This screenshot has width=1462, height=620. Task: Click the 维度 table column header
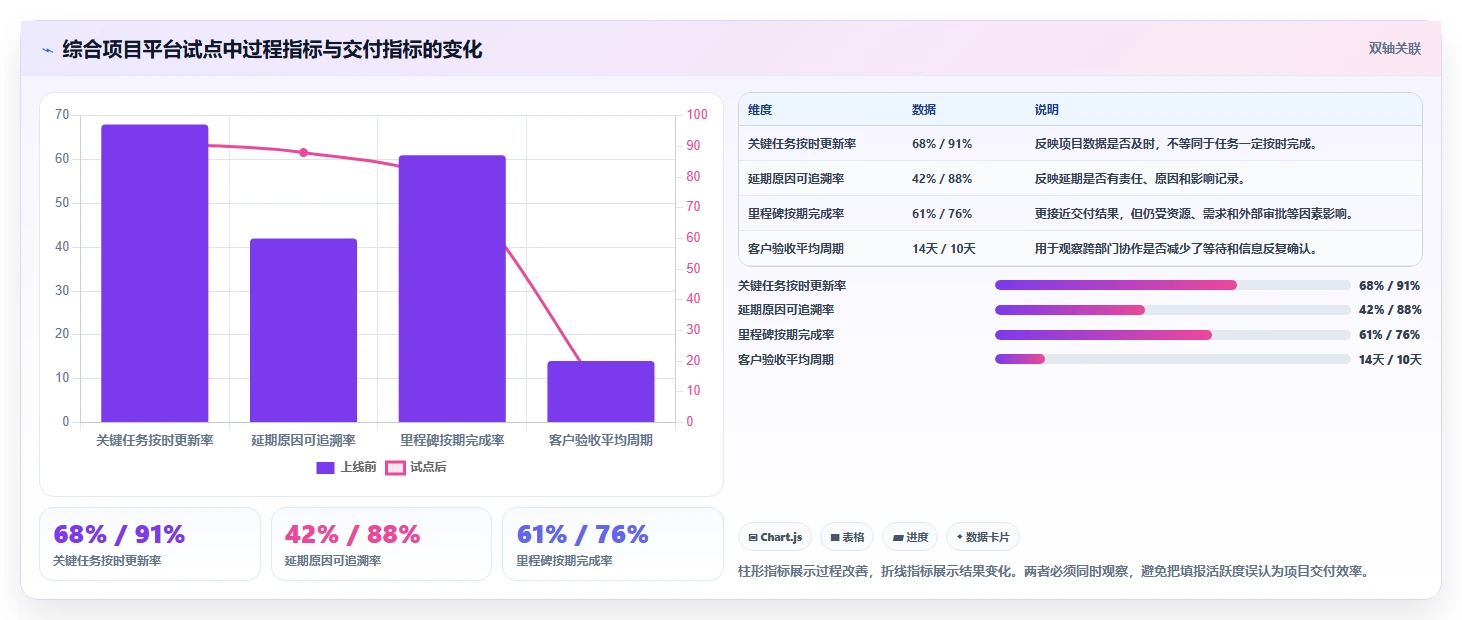760,110
